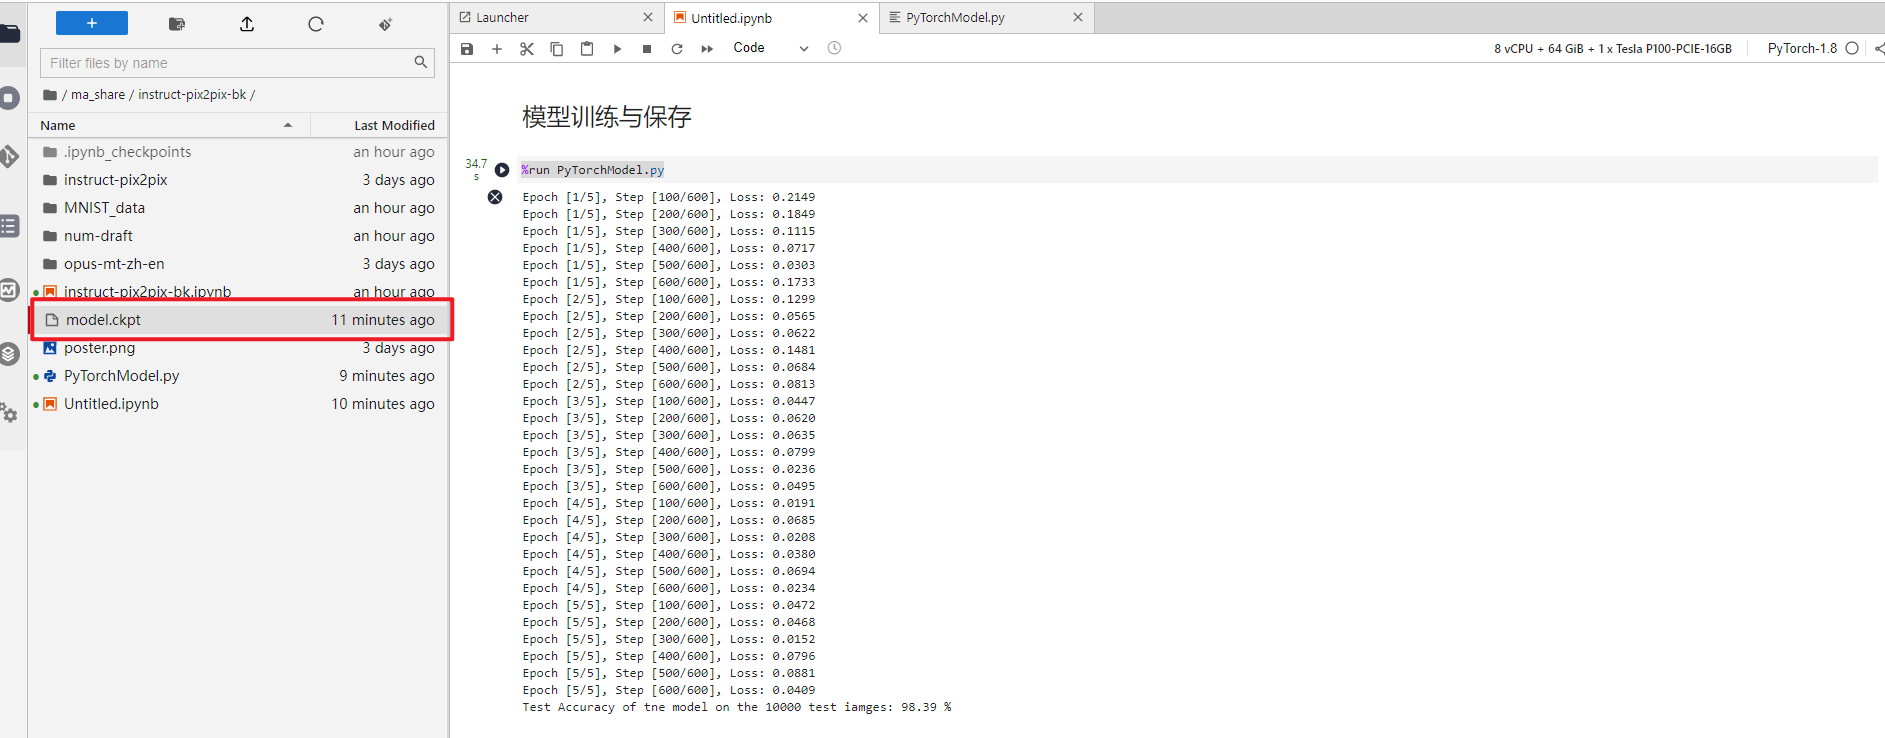Screen dimensions: 1885x738
Task: Click the first output line with Loss: 0.2149
Action: (x=669, y=197)
